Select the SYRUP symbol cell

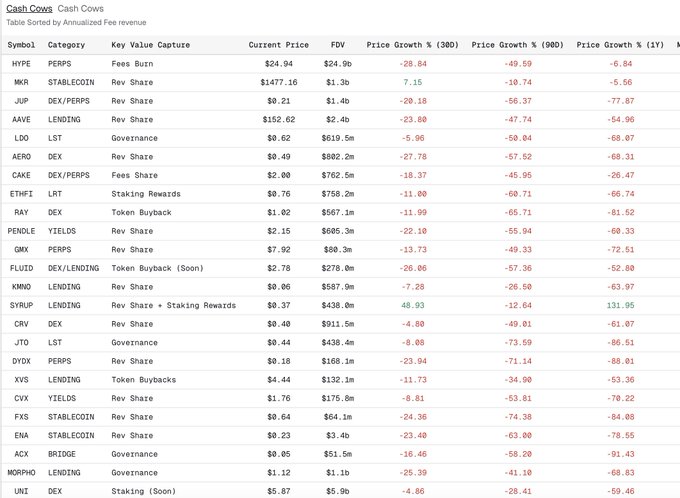[x=21, y=305]
